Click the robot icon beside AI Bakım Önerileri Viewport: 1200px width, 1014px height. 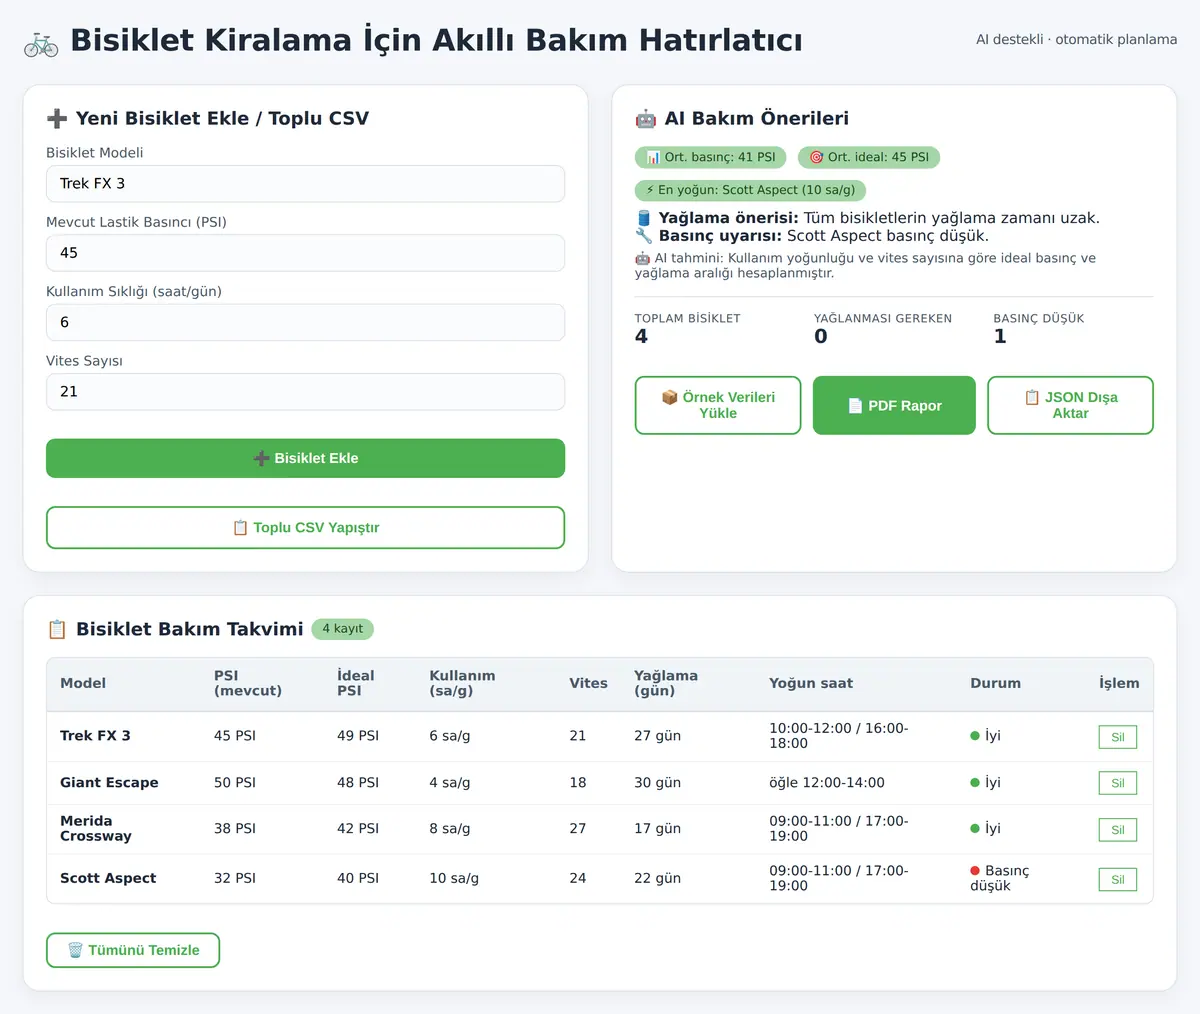tap(646, 118)
